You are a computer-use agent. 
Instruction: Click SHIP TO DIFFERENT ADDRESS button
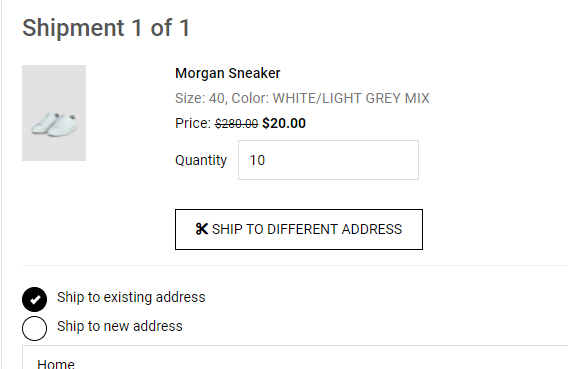299,229
